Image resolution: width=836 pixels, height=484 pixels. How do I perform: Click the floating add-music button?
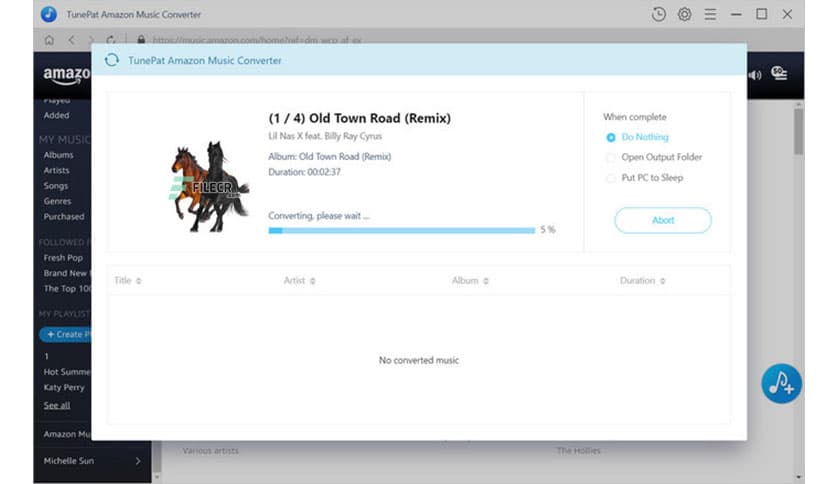pyautogui.click(x=781, y=384)
